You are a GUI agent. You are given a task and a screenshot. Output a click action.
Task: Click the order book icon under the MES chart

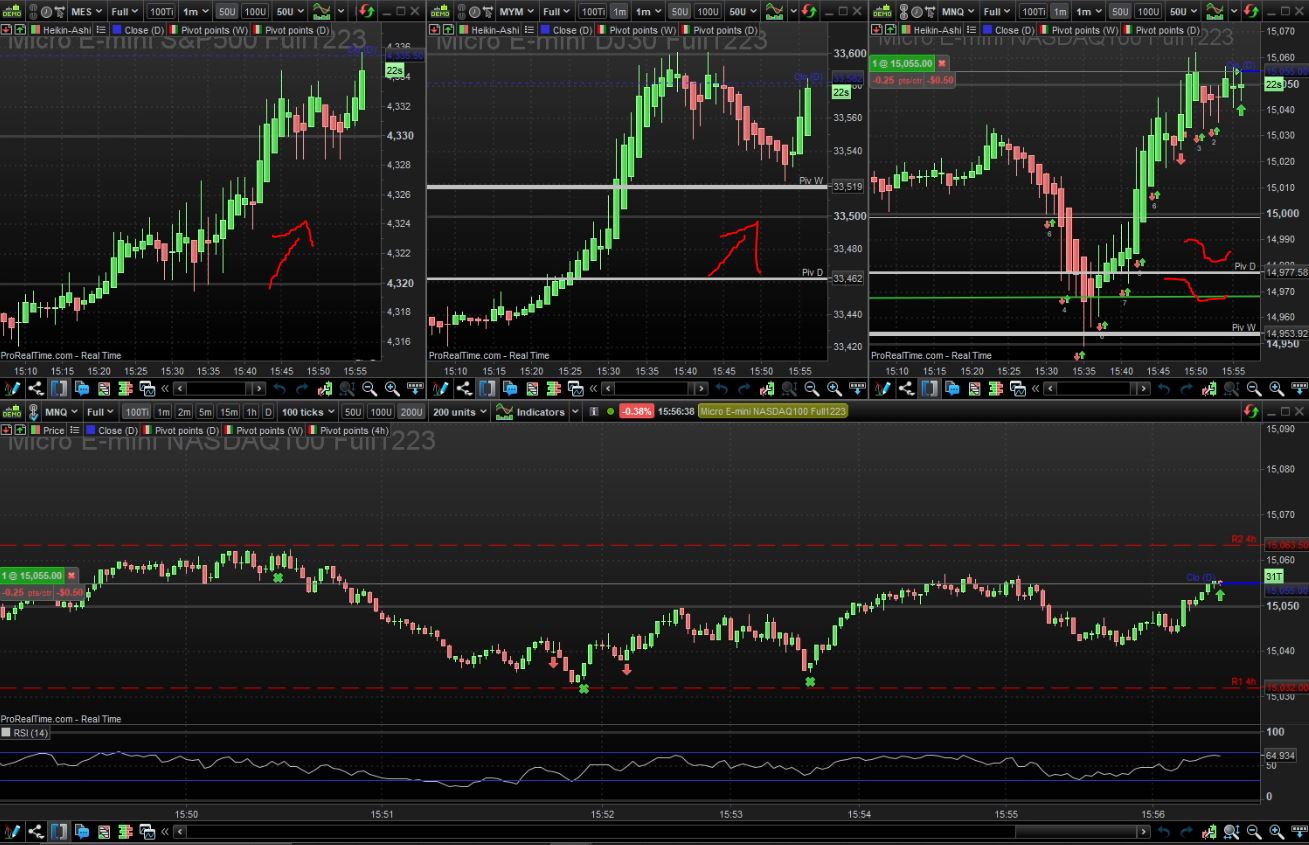click(x=127, y=389)
